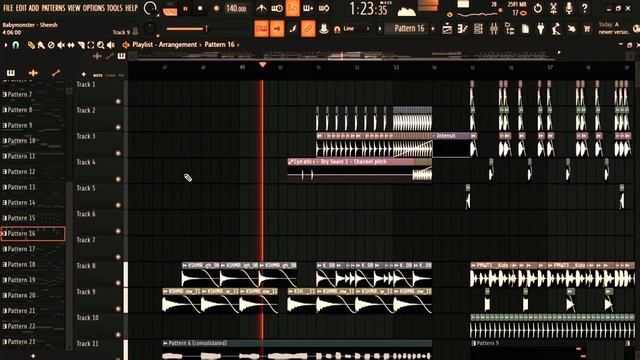Show automation clips in picker panel
This screenshot has height=360, width=640.
(56, 73)
